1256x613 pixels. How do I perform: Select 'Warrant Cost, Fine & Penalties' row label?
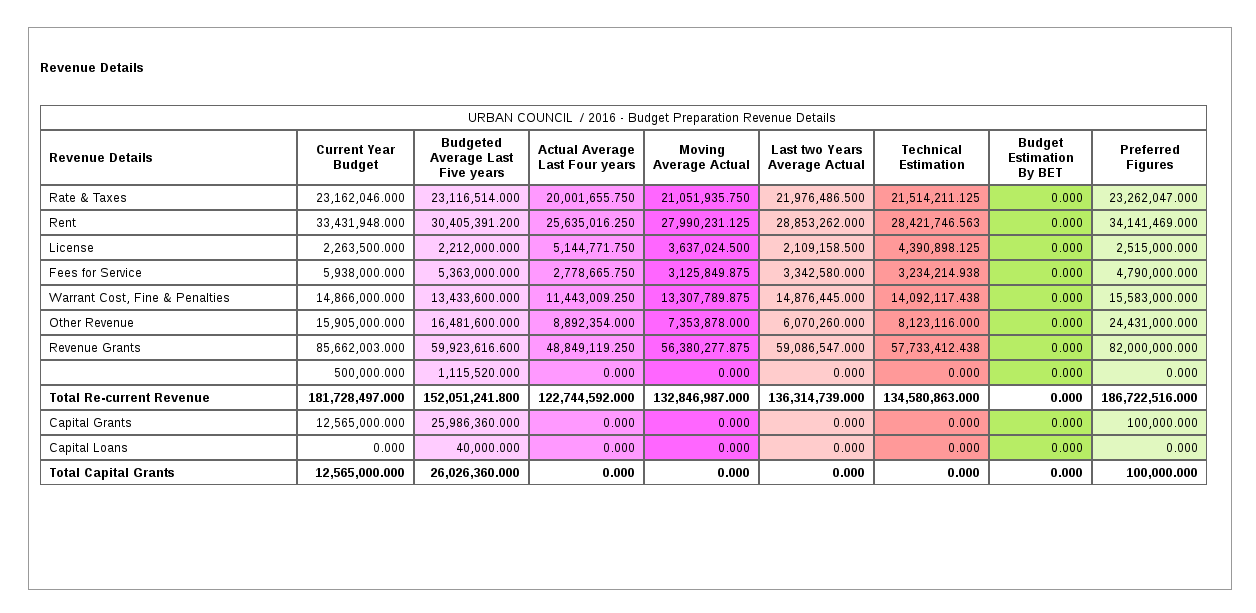tap(139, 298)
